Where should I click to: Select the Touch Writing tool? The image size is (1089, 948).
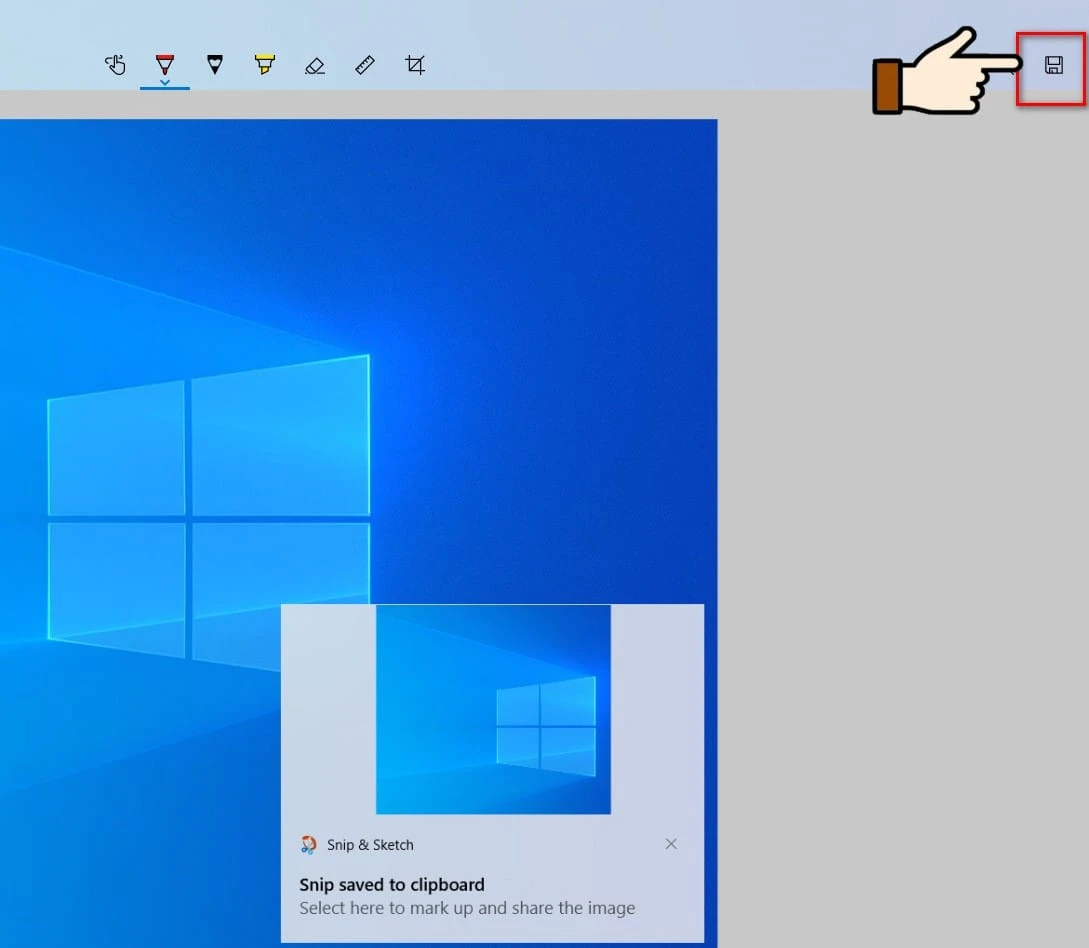tap(115, 65)
